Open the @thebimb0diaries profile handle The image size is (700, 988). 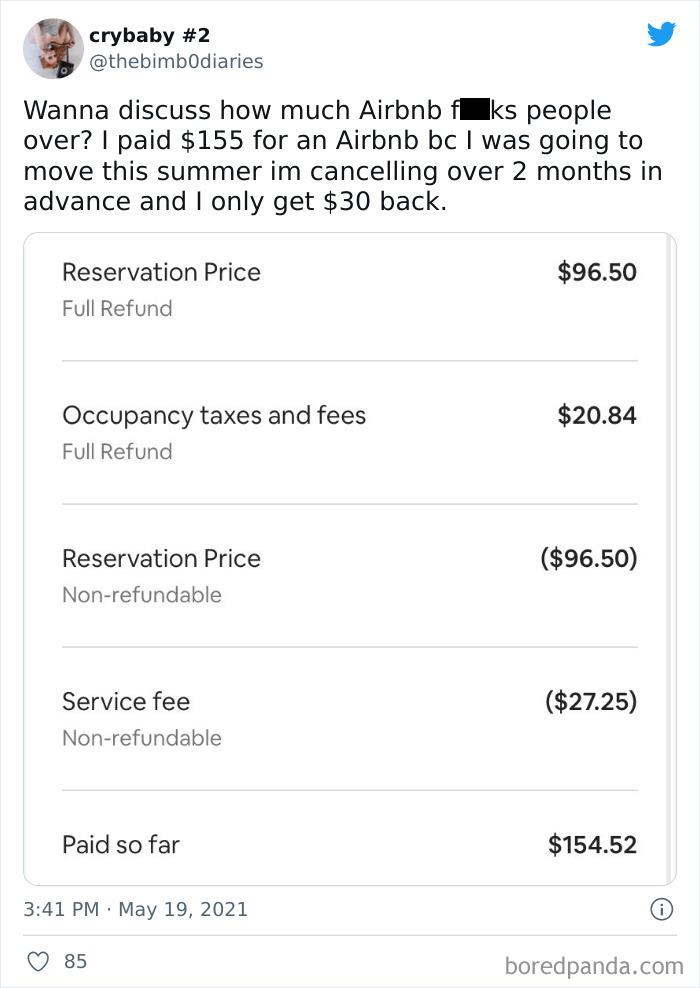coord(178,61)
